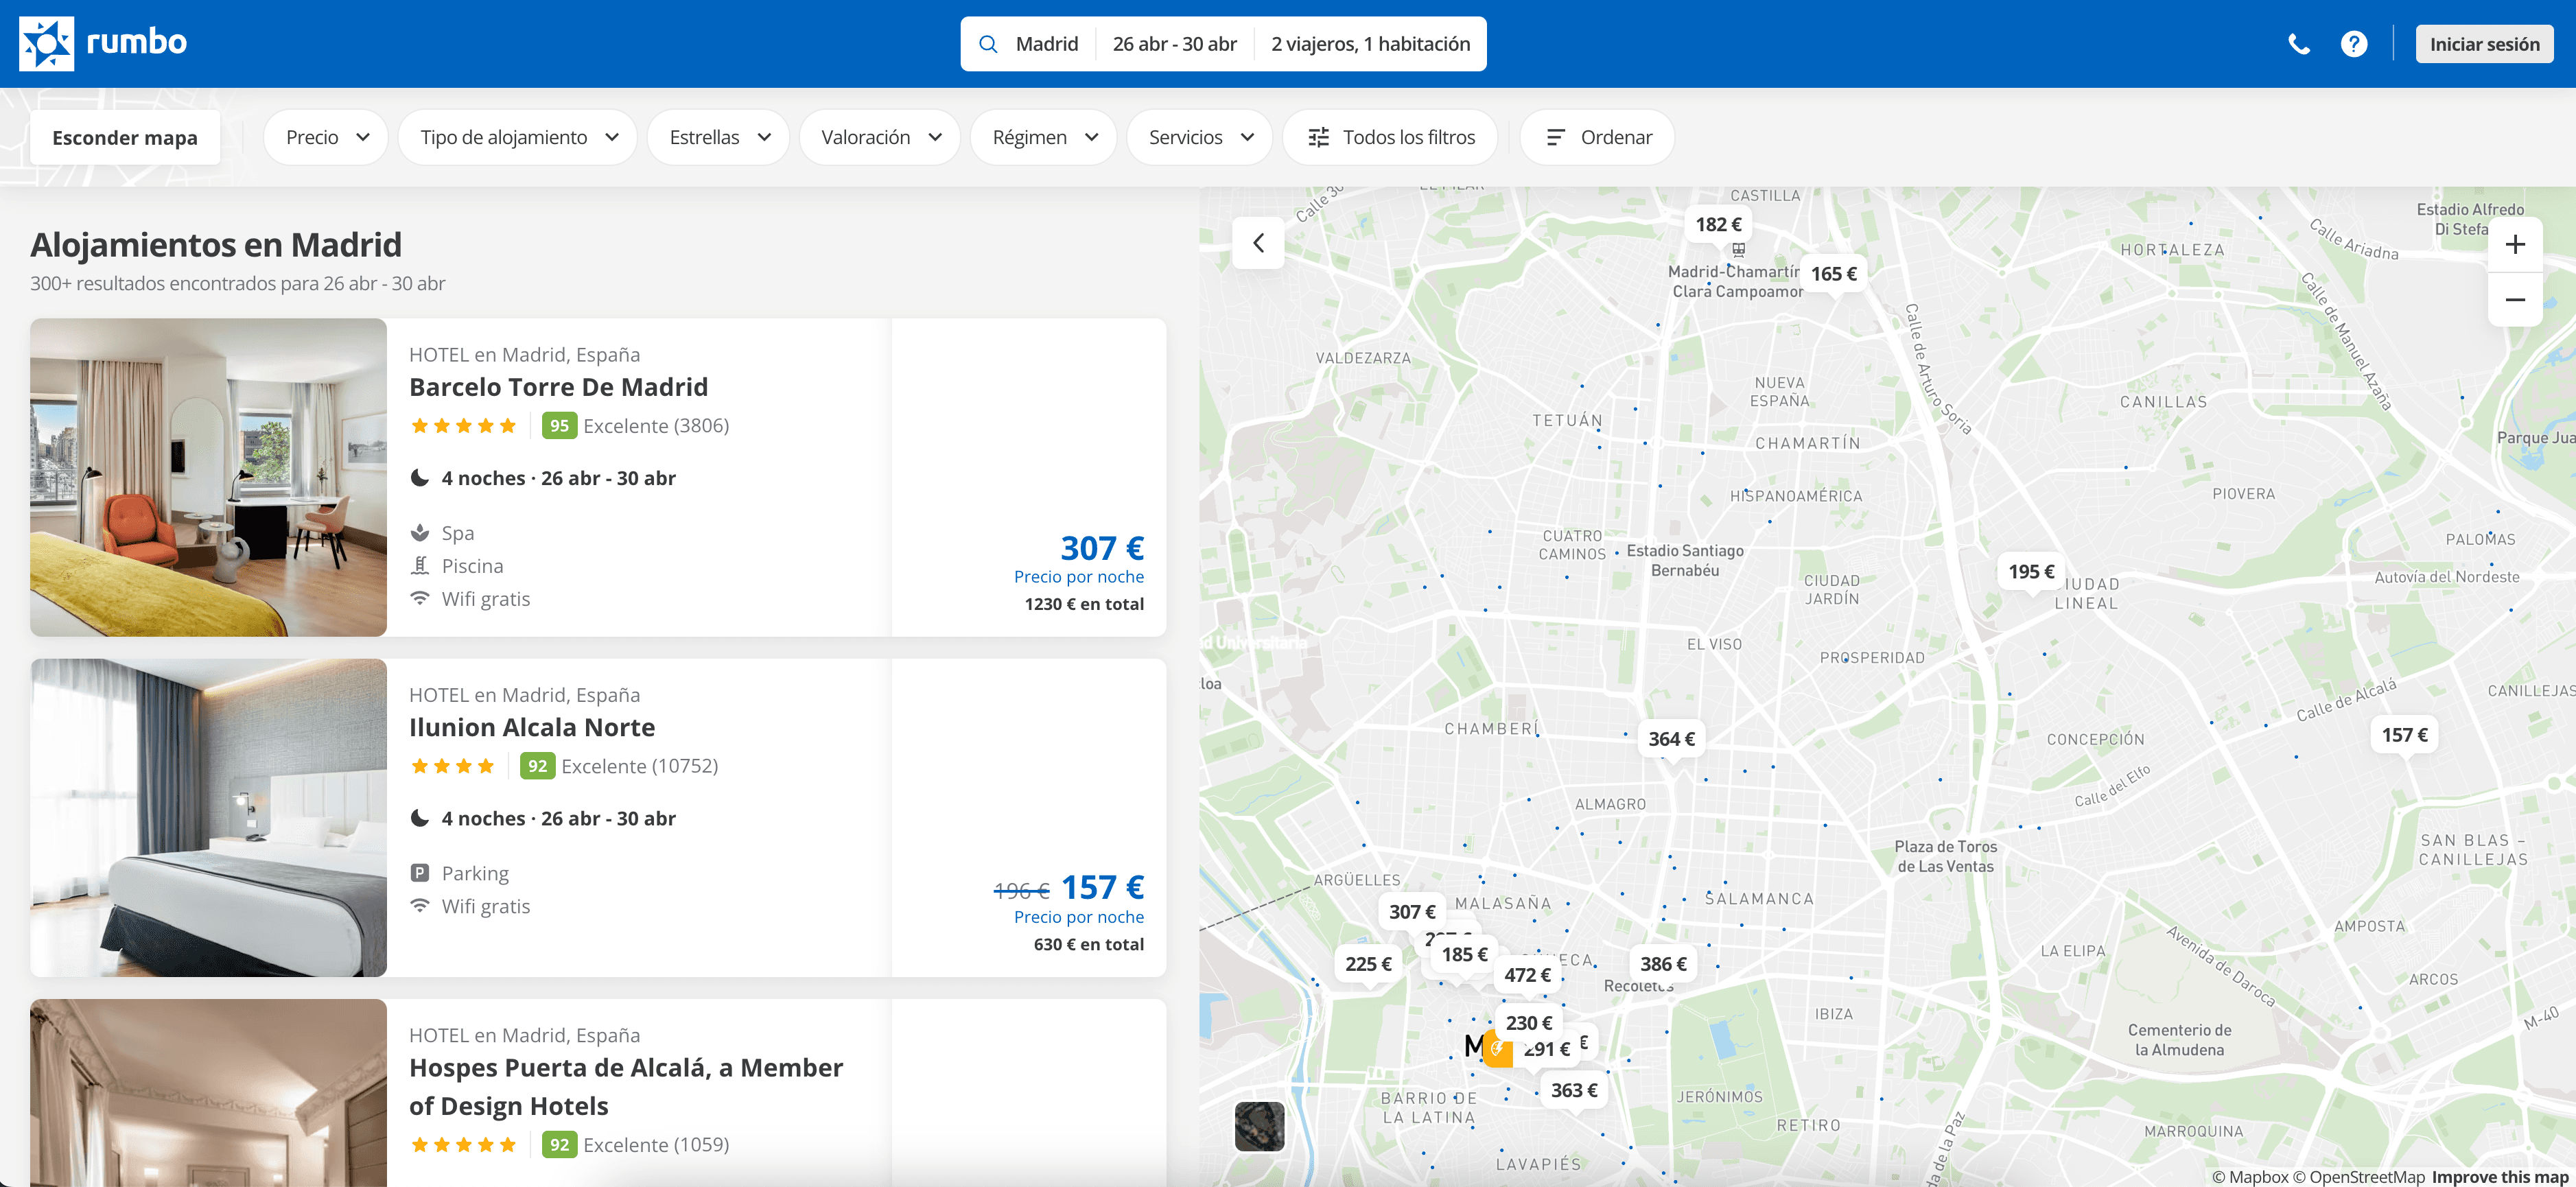
Task: Open Tipo de alojamiento dropdown
Action: tap(518, 138)
